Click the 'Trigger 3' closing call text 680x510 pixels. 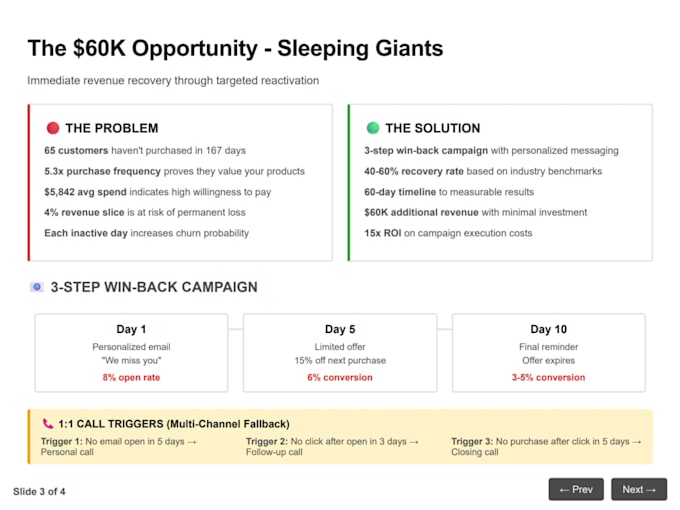(x=546, y=447)
